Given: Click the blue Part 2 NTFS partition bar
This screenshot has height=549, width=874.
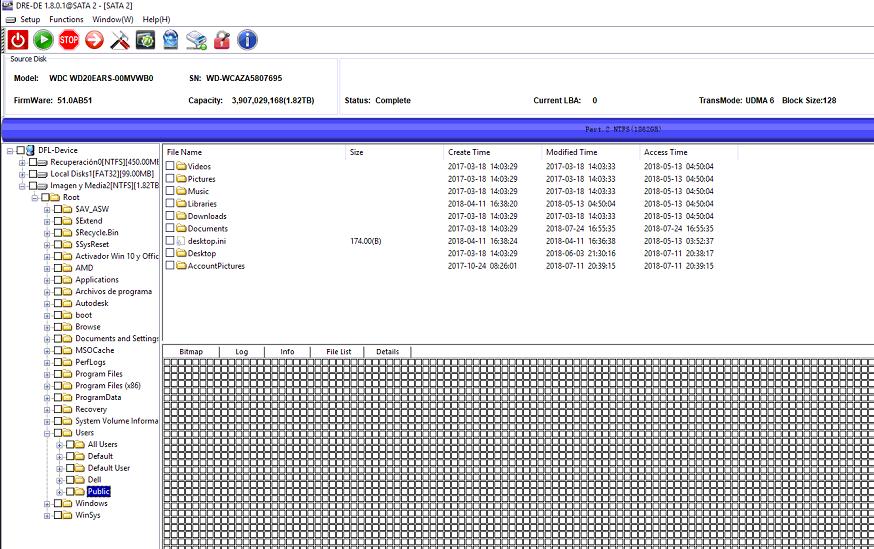Looking at the screenshot, I should [438, 129].
